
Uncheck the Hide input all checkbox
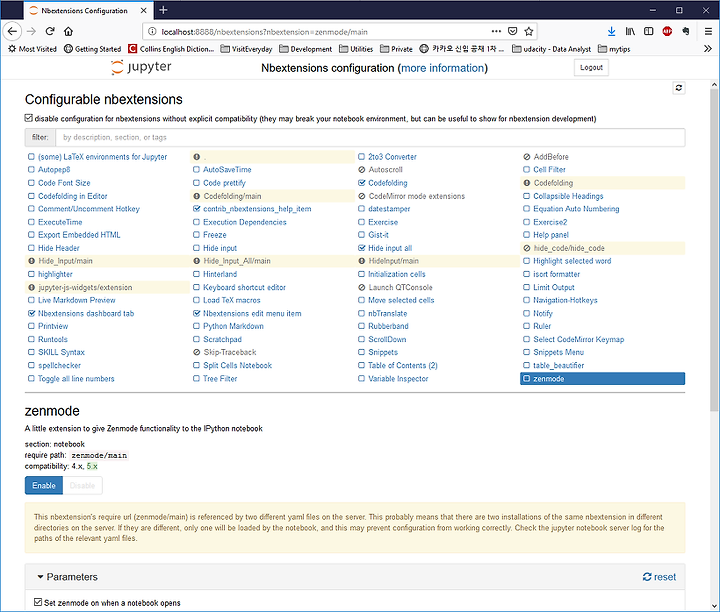361,248
